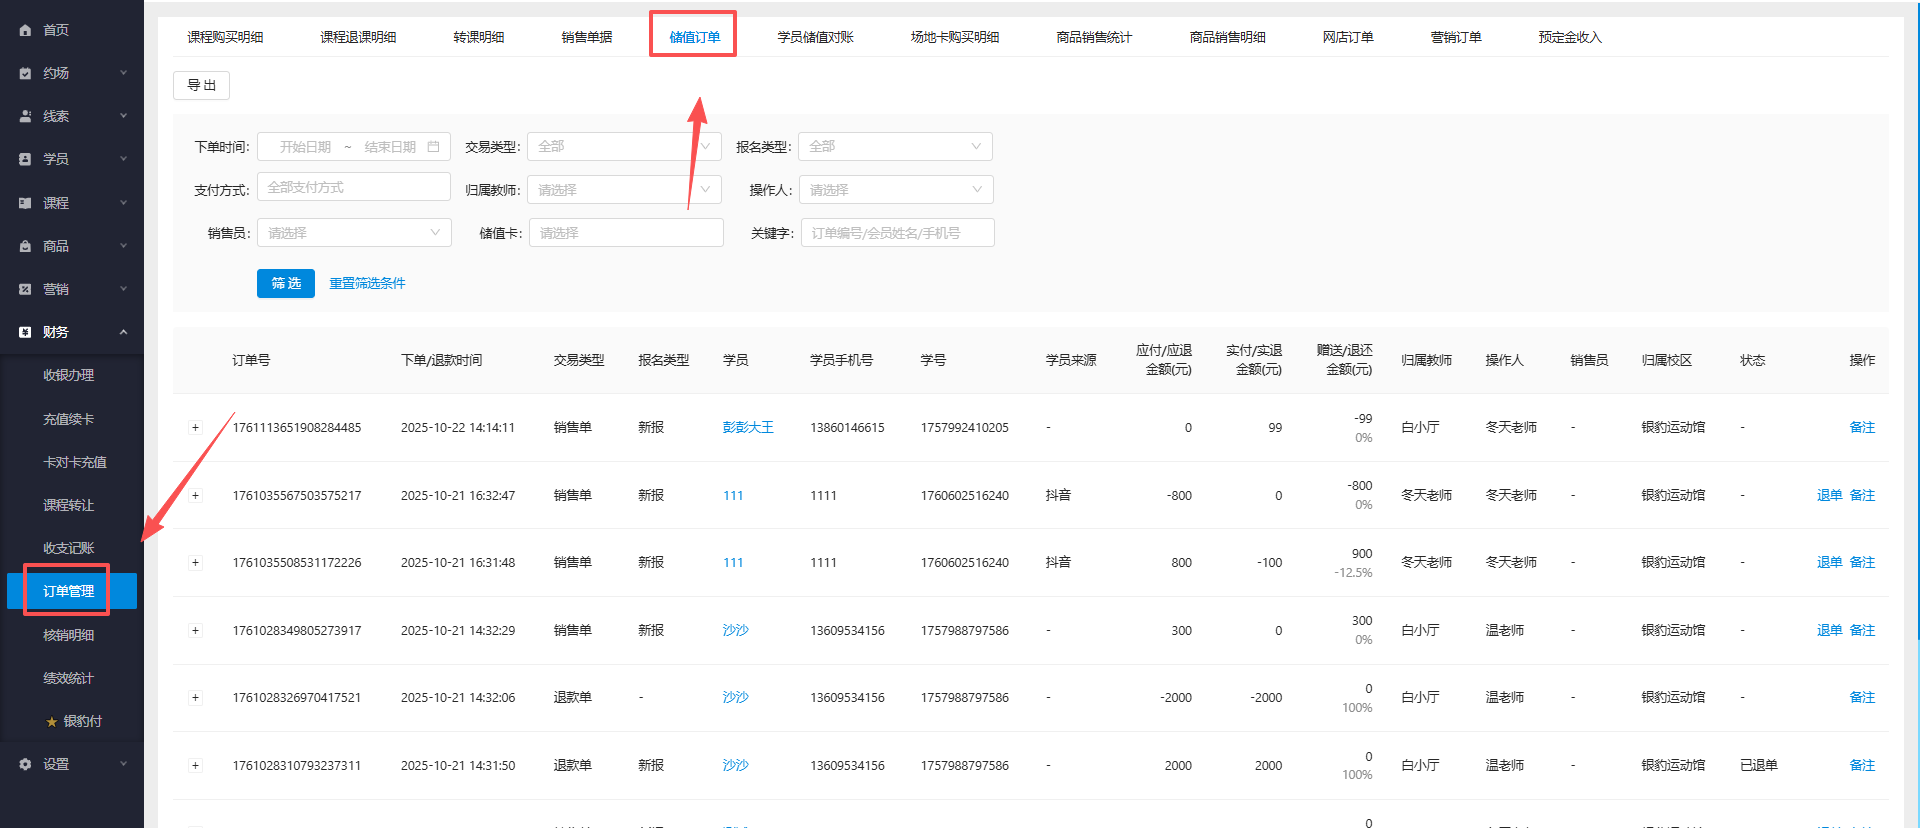Viewport: 1920px width, 828px height.
Task: Click the 约场 sidebar icon
Action: pyautogui.click(x=25, y=73)
